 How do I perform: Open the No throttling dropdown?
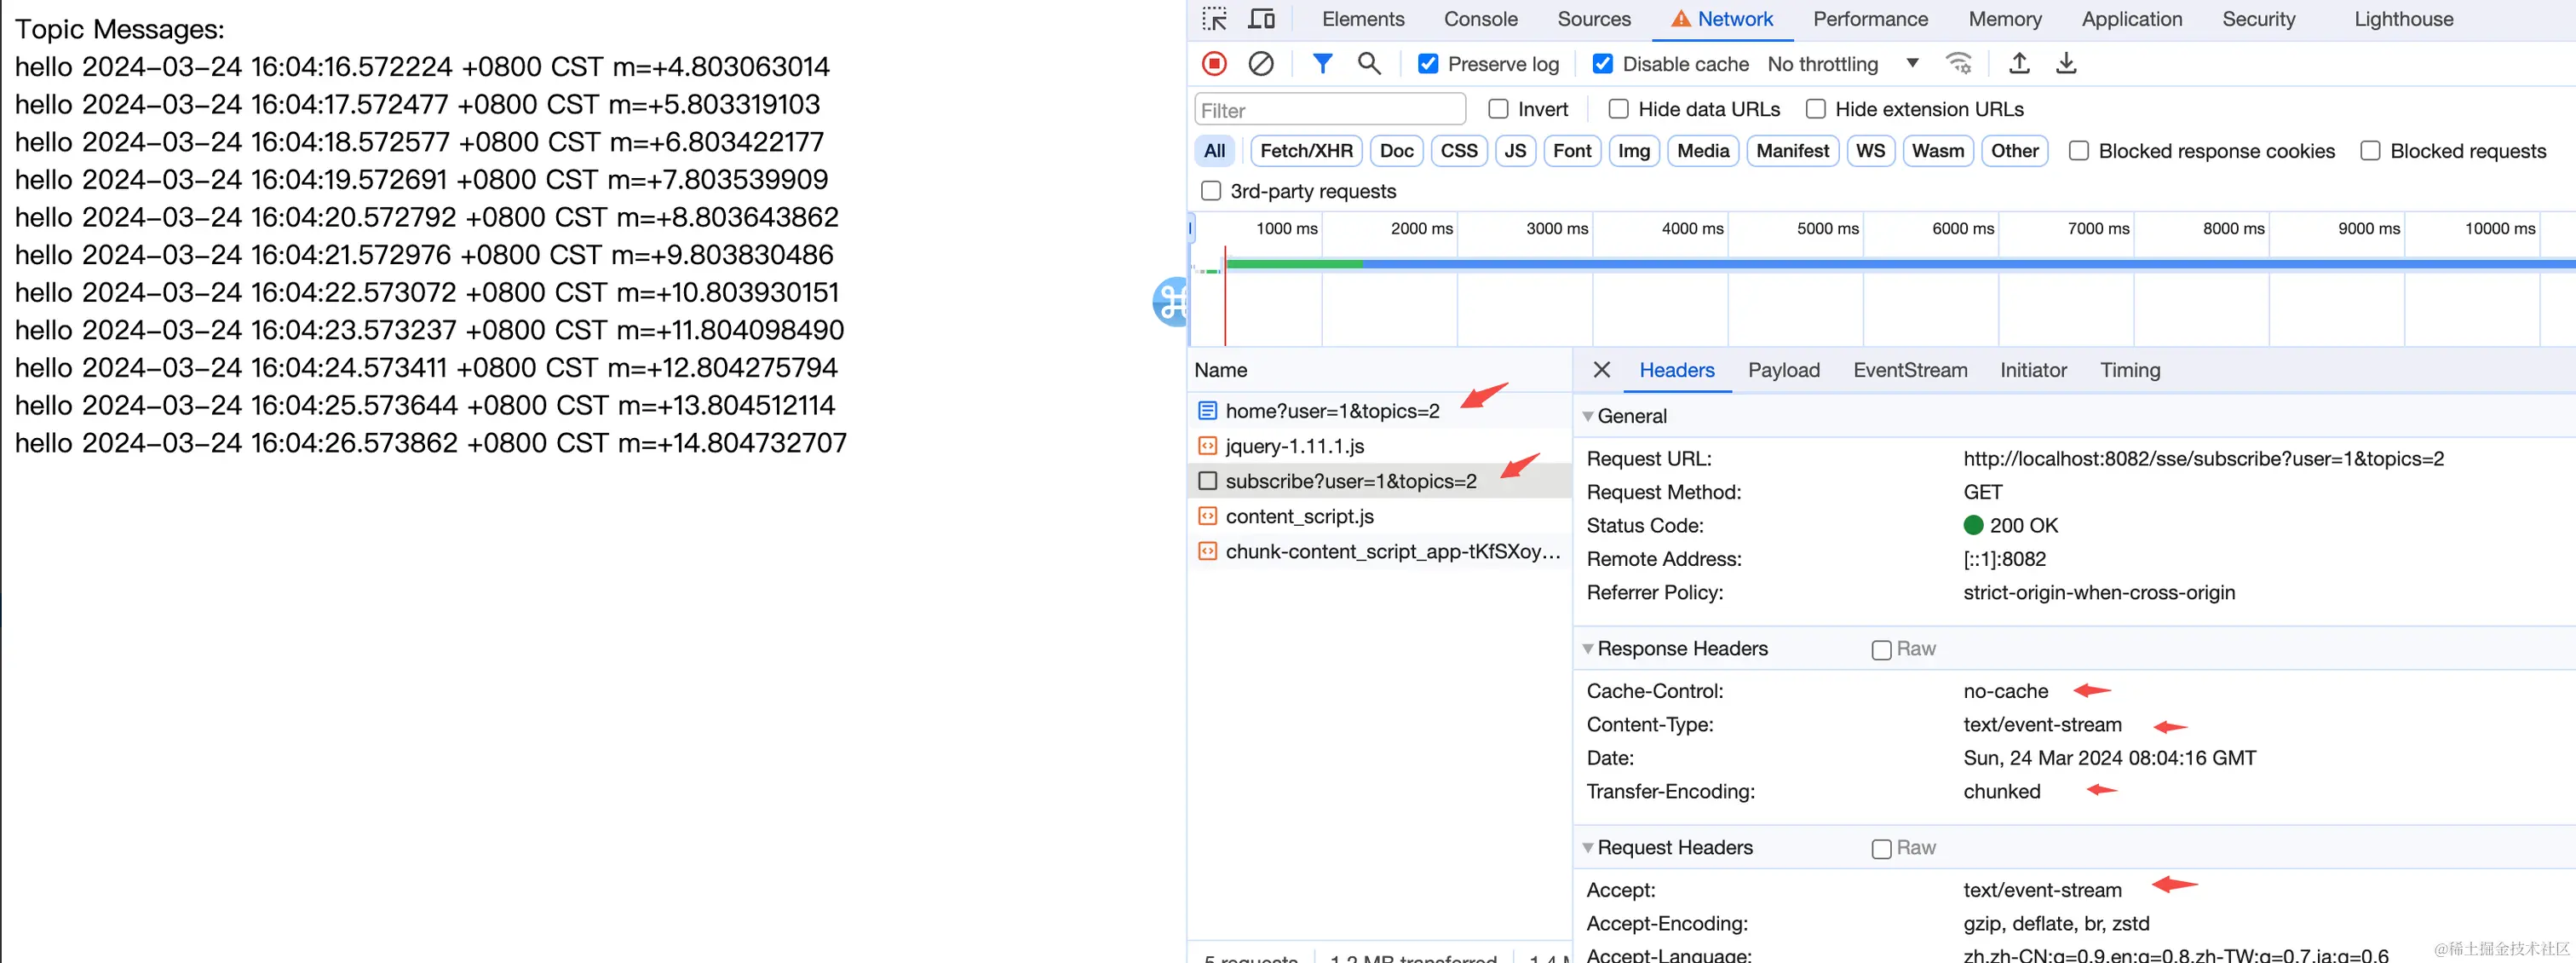point(1842,64)
